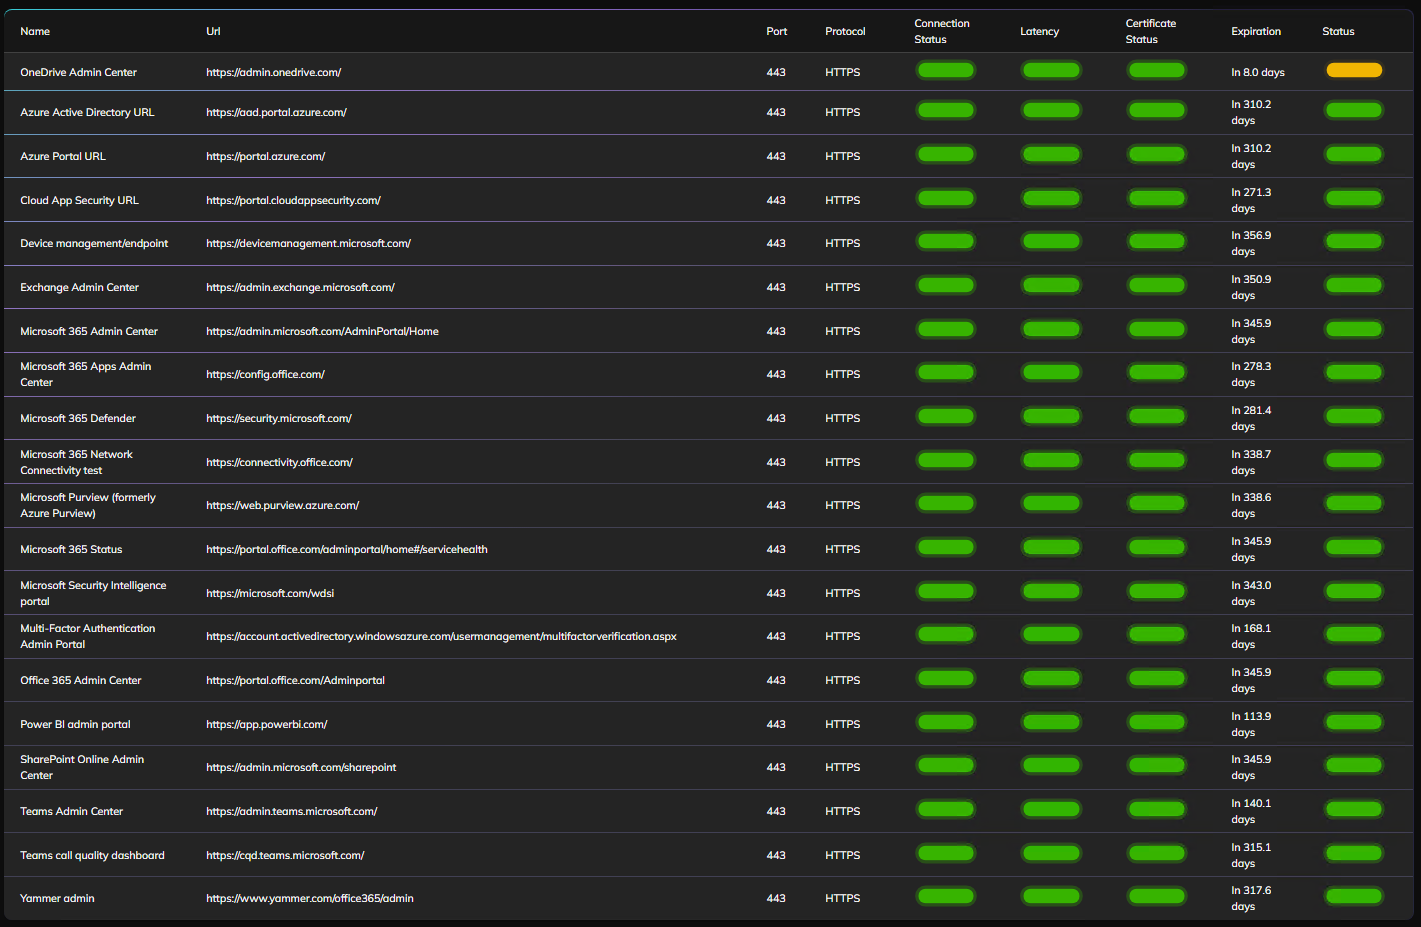Click the Expiration column header

(x=1256, y=31)
